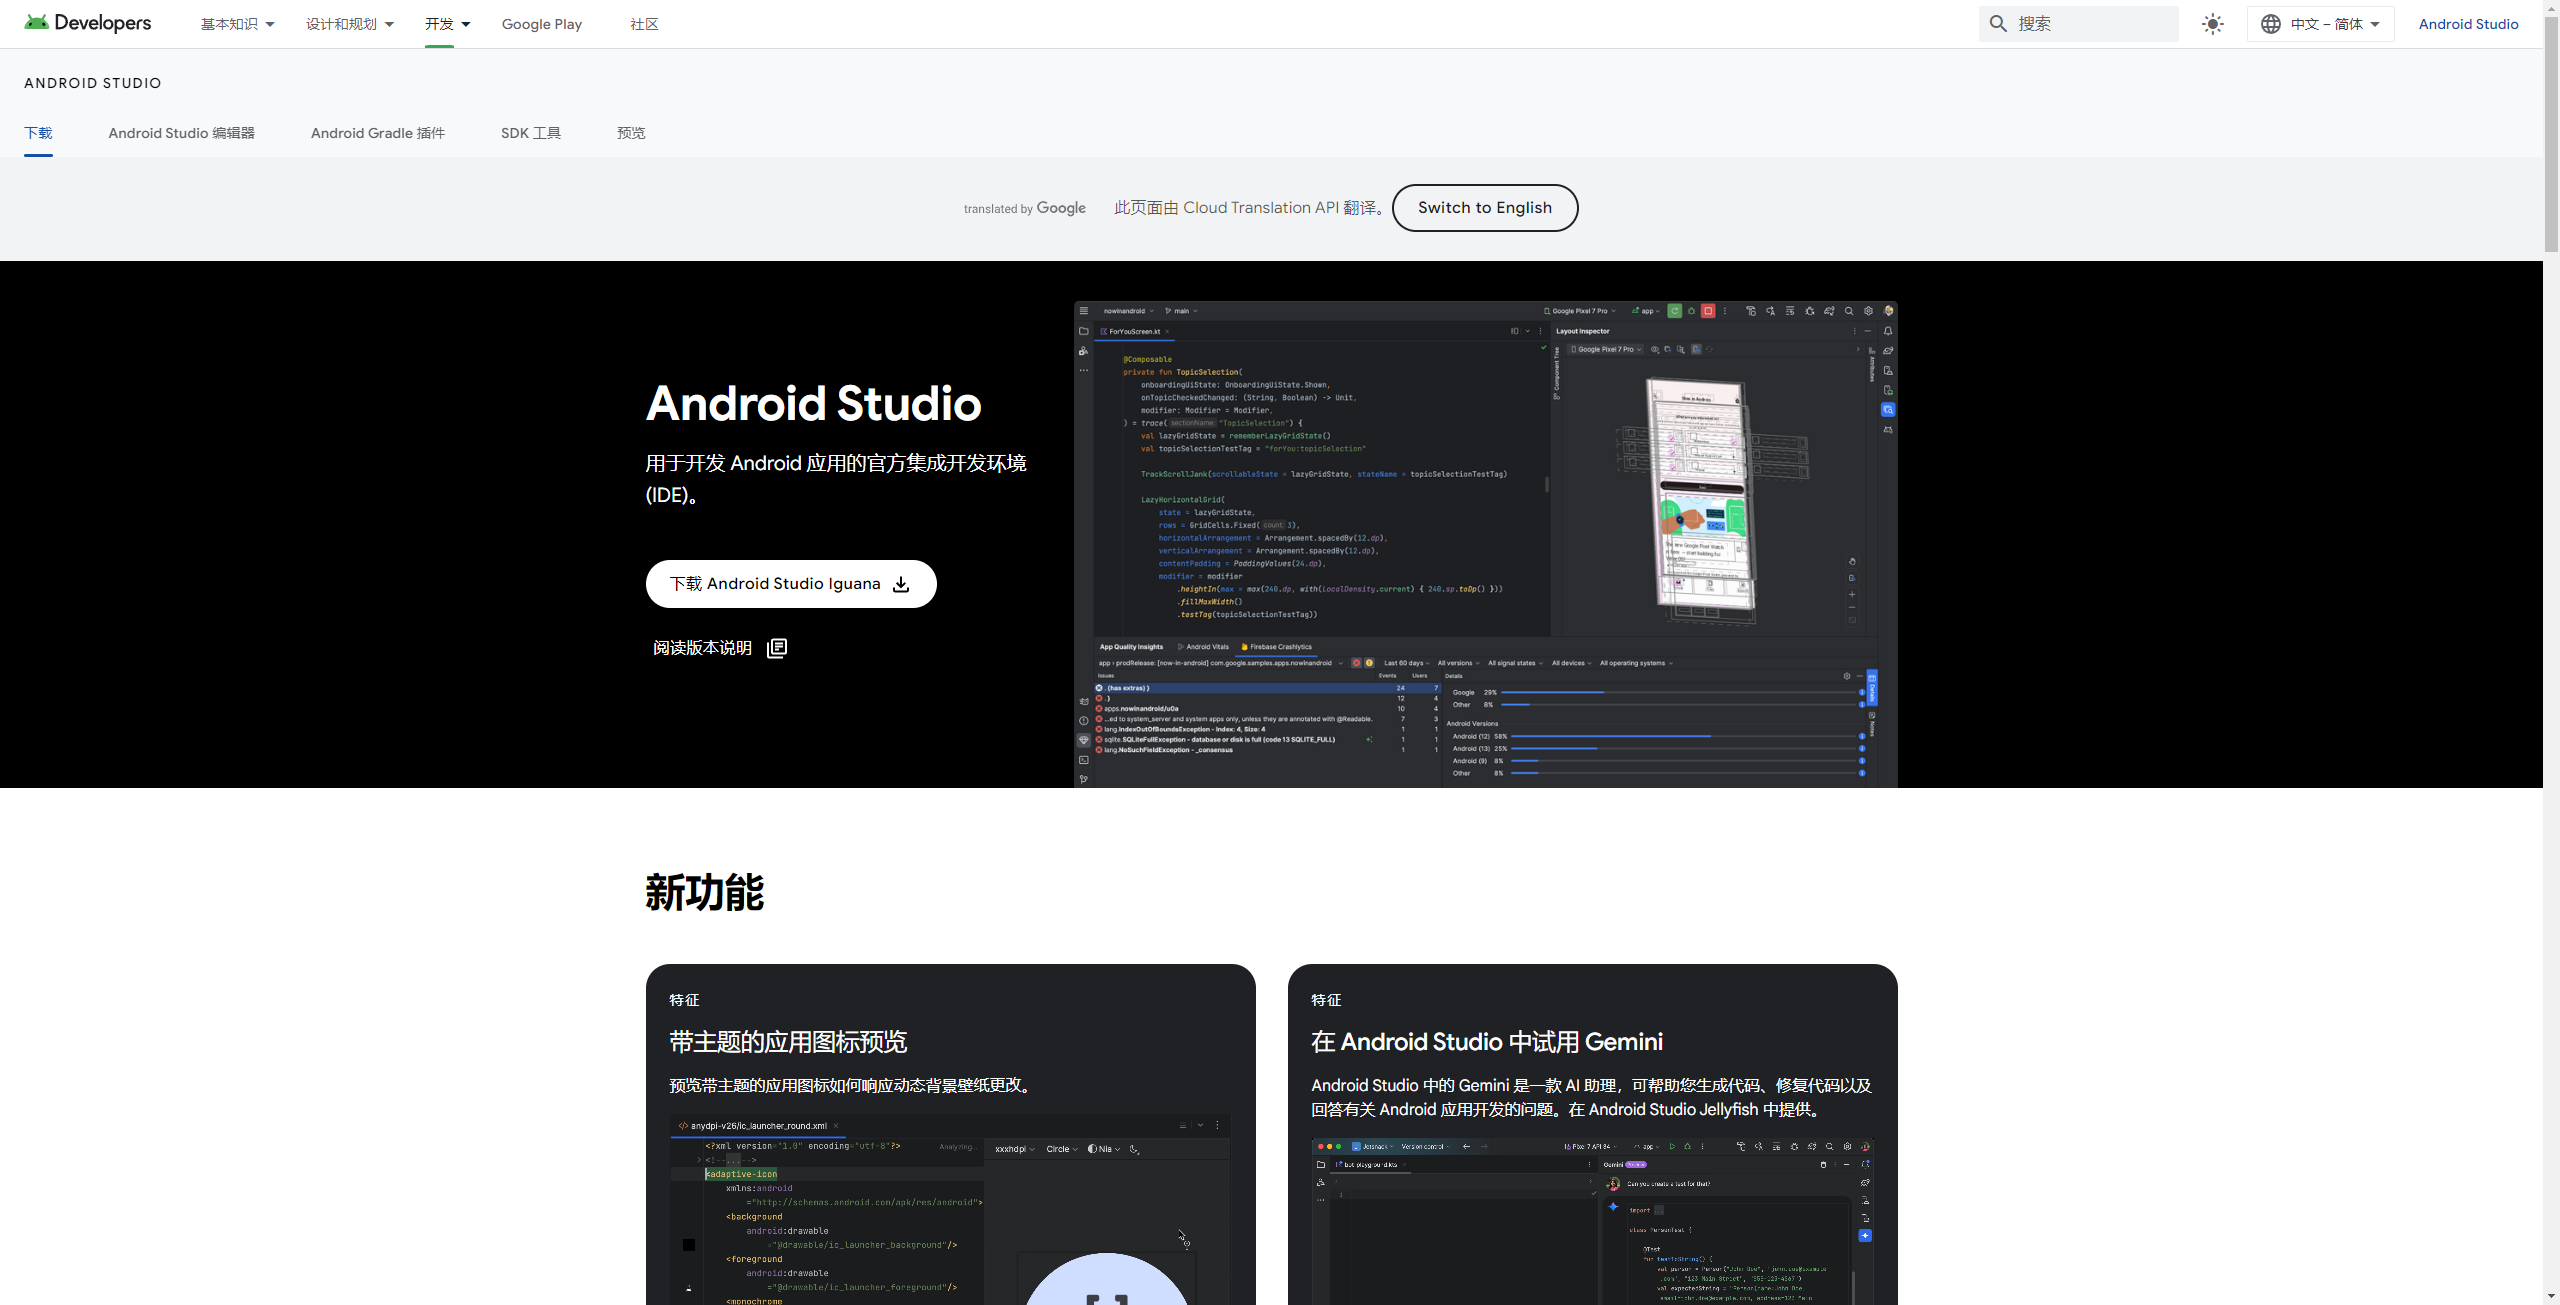Image resolution: width=2560 pixels, height=1305 pixels.
Task: Click the Android Studio link in header
Action: coord(2468,24)
